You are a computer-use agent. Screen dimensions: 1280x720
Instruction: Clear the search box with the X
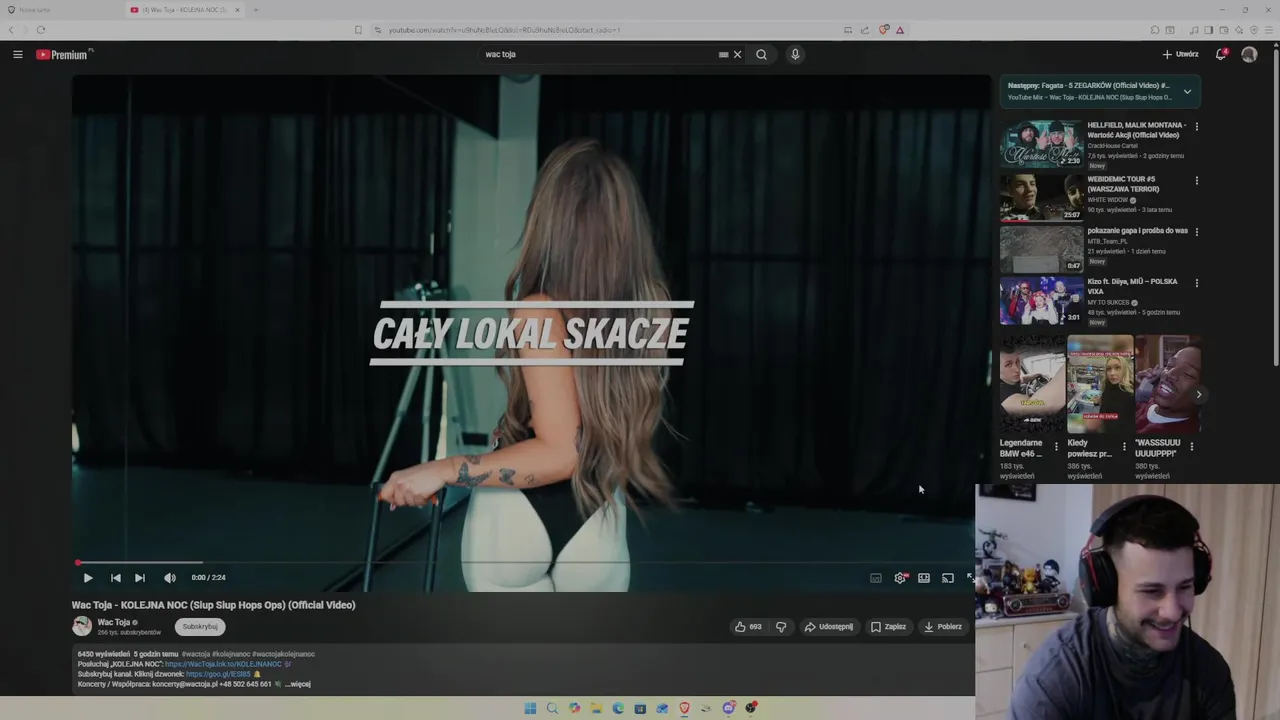[738, 55]
